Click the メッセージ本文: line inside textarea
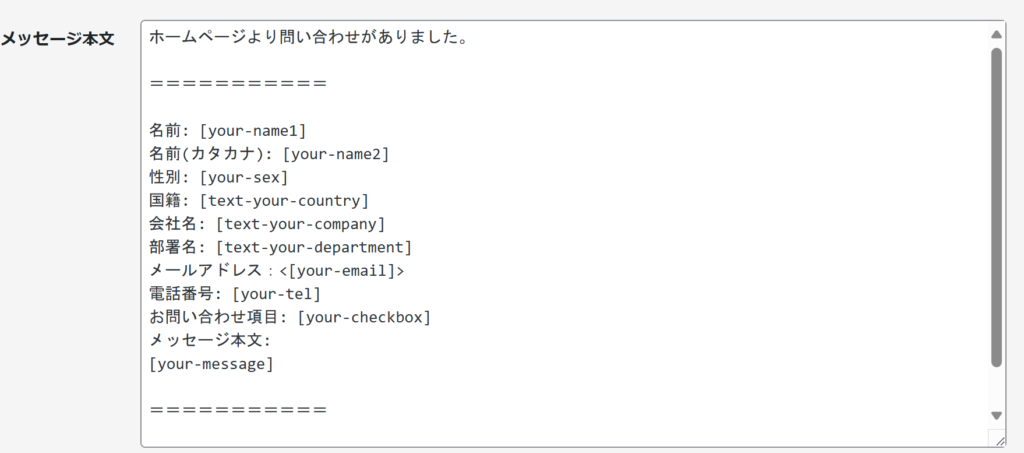The image size is (1024, 453). [210, 341]
